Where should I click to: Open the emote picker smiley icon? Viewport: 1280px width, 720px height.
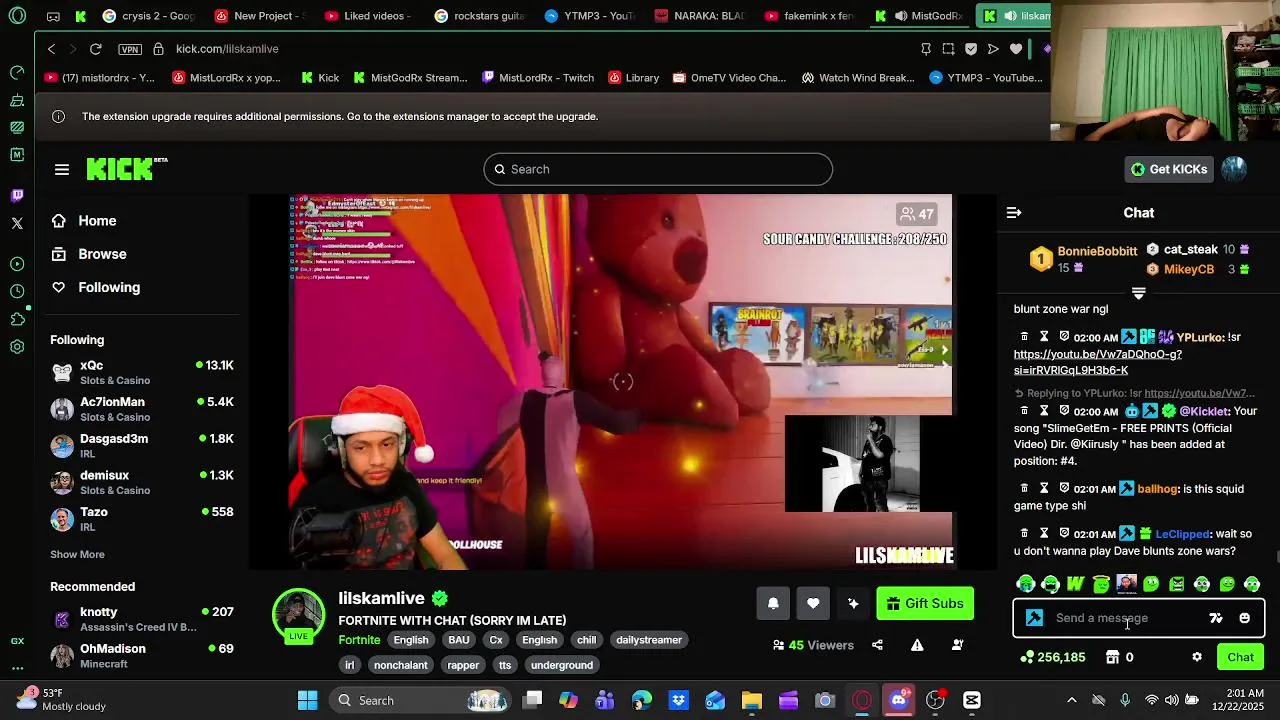coord(1245,618)
